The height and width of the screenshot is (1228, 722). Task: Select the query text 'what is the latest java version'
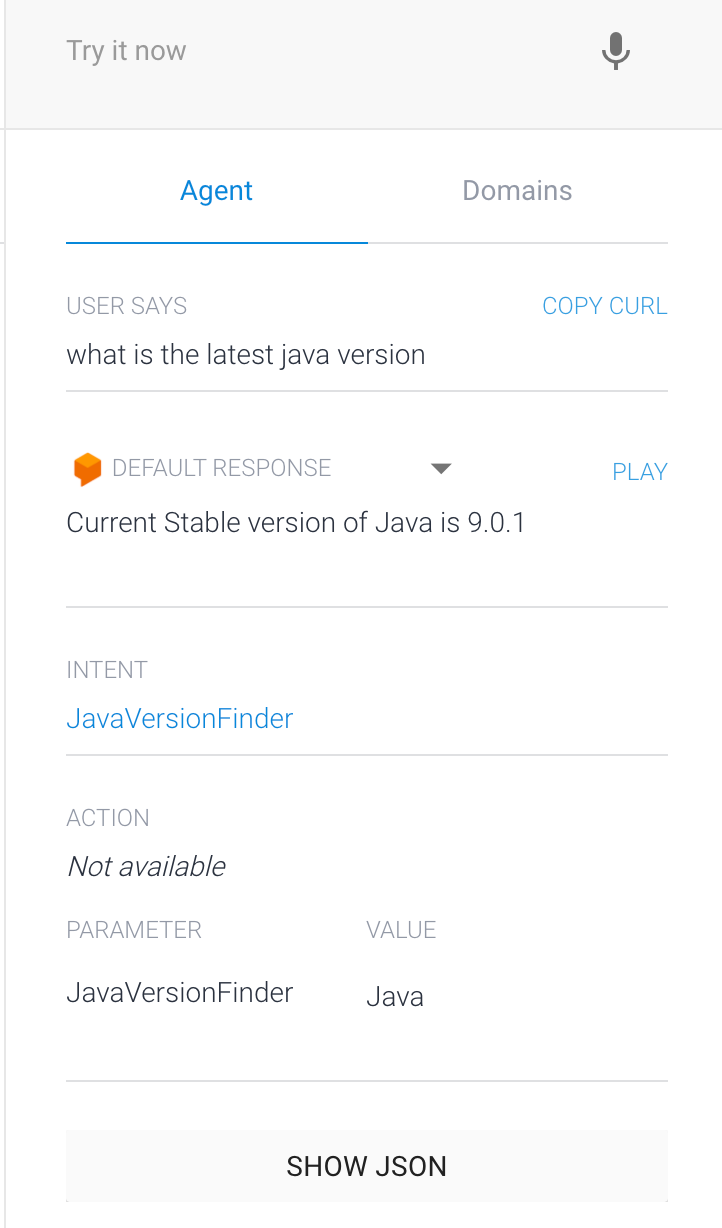click(245, 354)
